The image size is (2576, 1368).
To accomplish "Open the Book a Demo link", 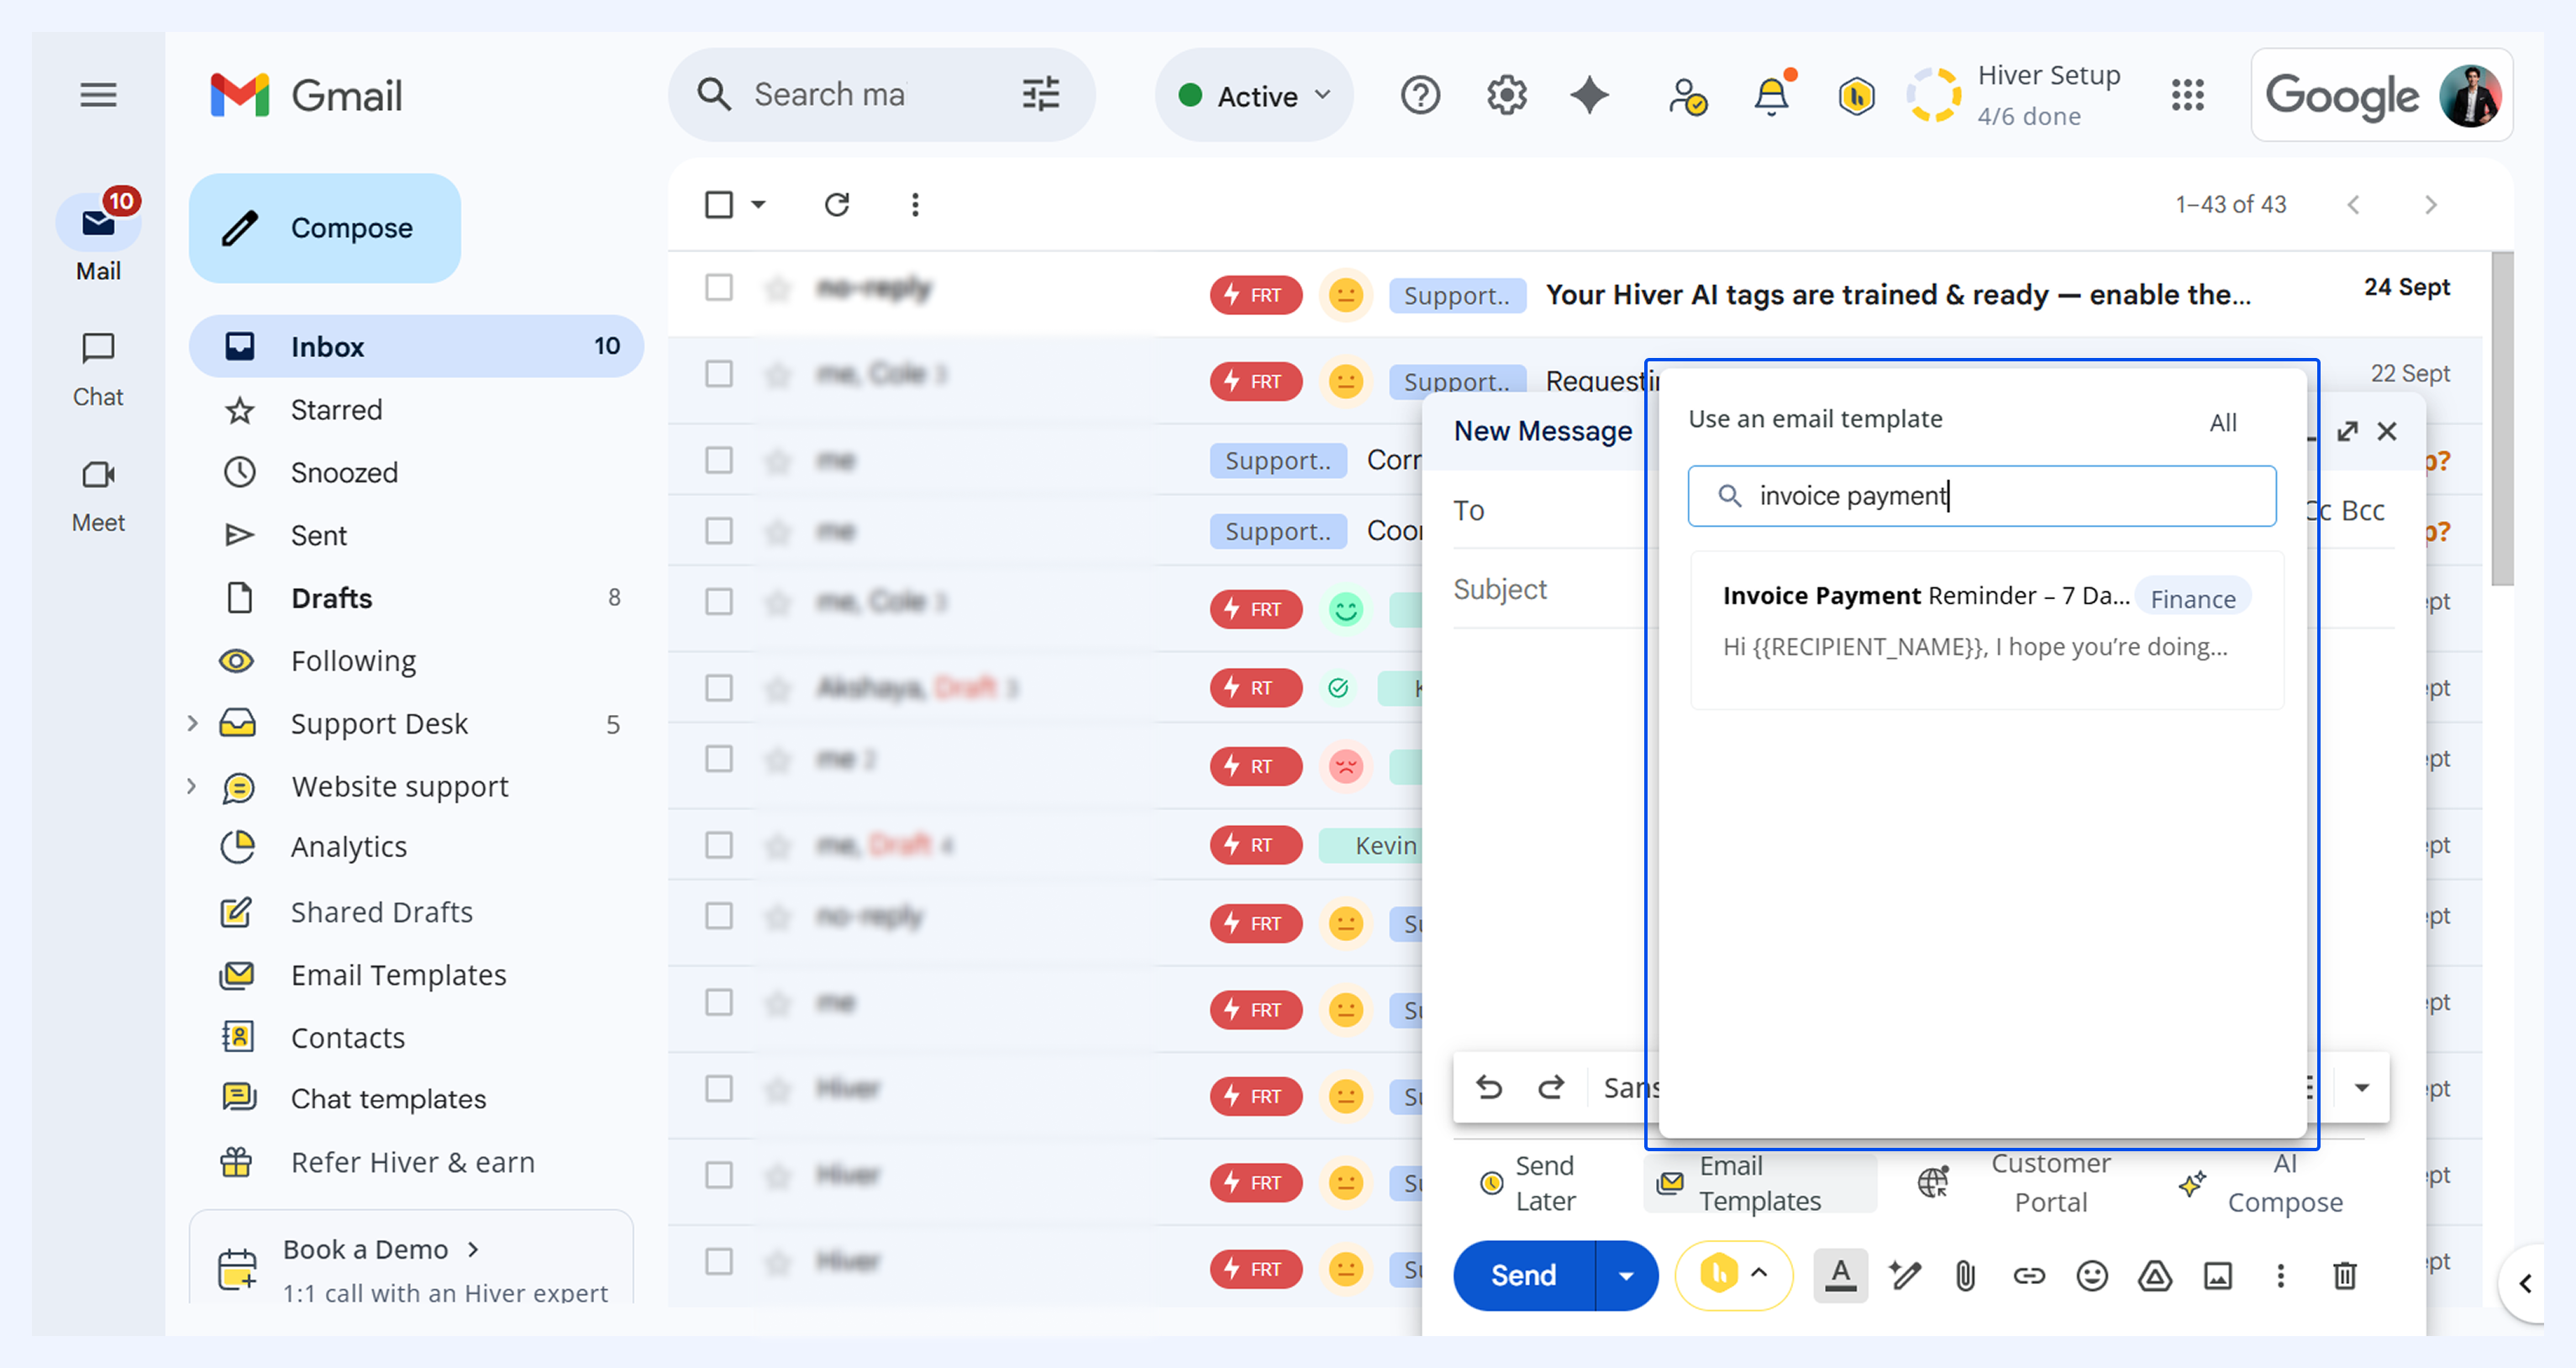I will [x=381, y=1249].
